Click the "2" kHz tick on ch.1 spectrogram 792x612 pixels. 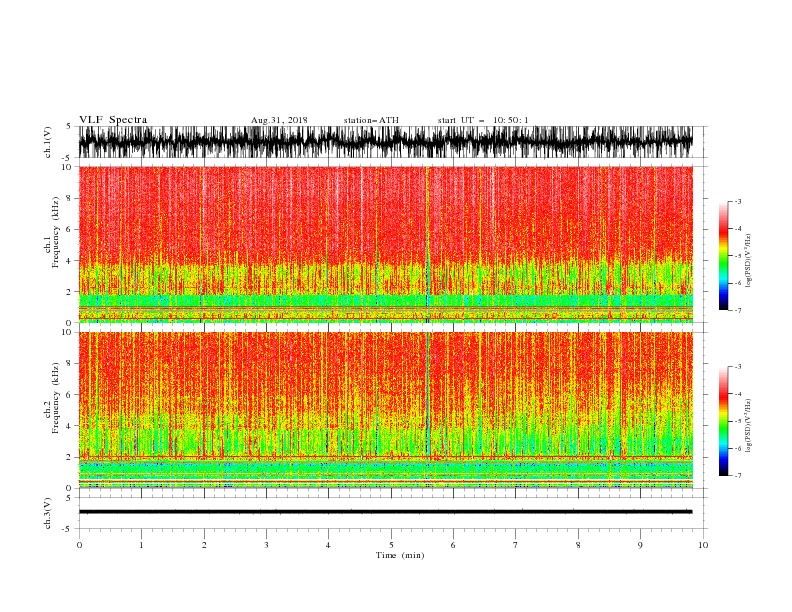pyautogui.click(x=70, y=292)
